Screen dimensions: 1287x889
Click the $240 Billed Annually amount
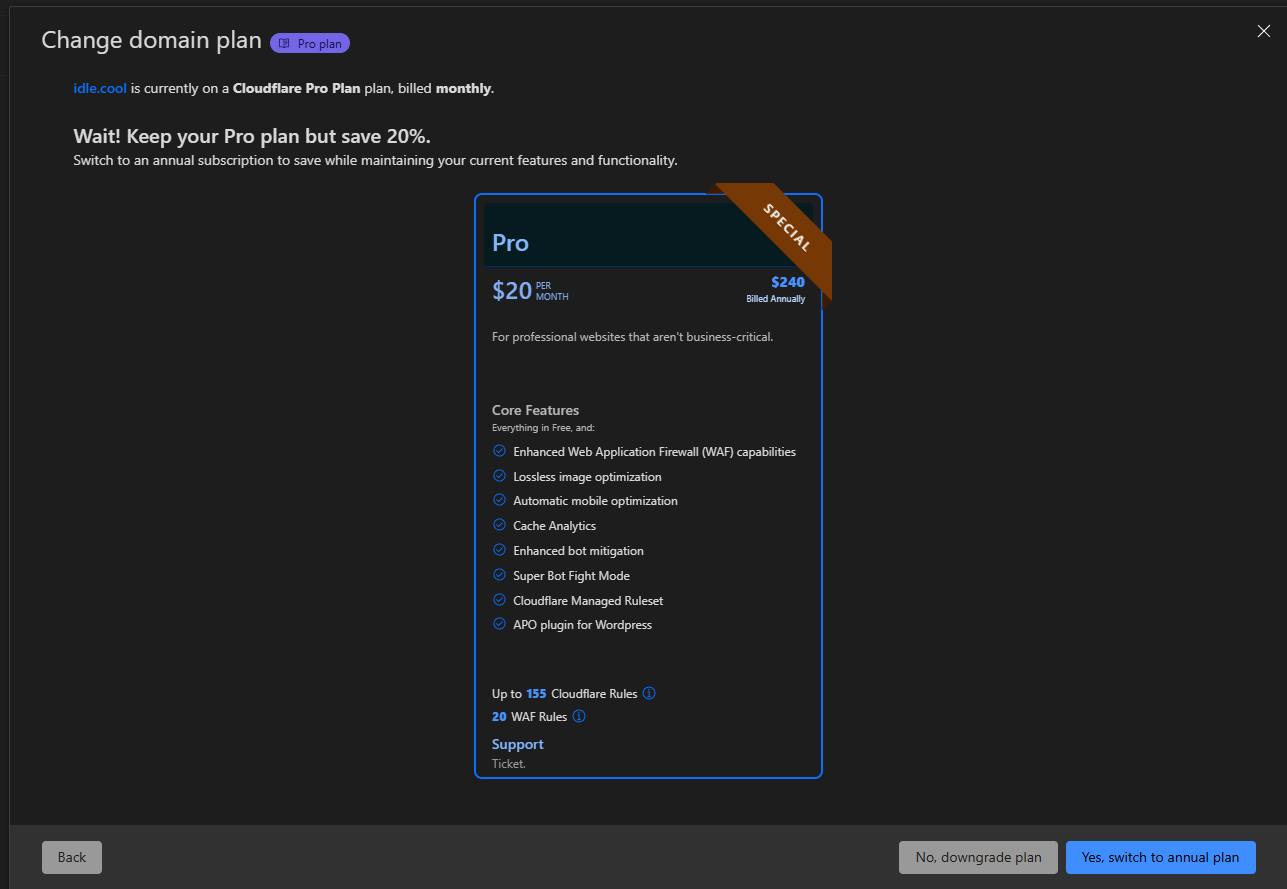point(775,289)
